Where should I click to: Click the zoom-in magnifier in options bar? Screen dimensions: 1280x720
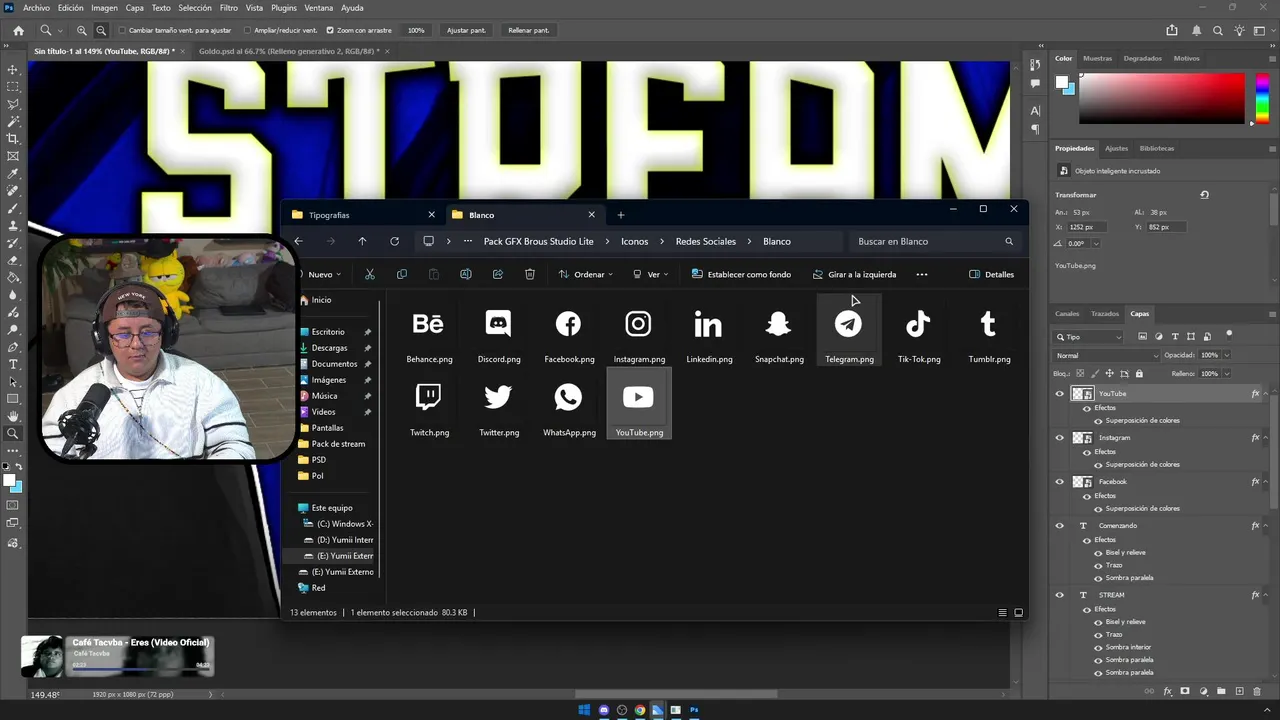[x=82, y=30]
